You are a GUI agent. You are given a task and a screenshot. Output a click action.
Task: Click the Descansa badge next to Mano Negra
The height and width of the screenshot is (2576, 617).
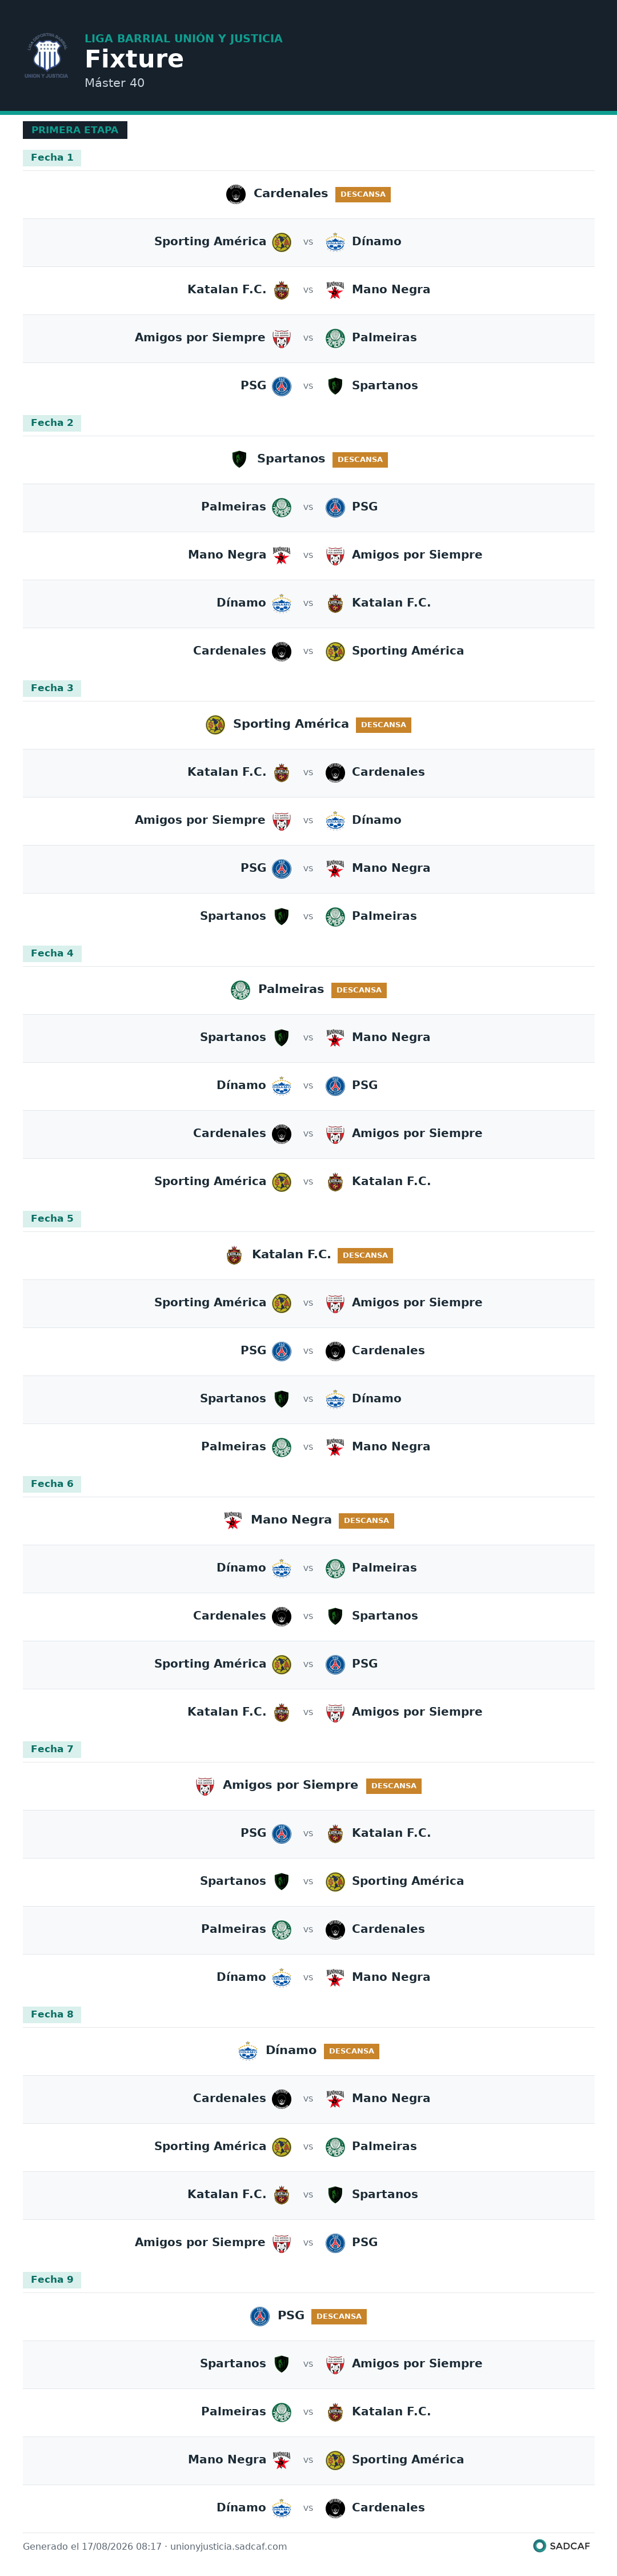pyautogui.click(x=366, y=1521)
